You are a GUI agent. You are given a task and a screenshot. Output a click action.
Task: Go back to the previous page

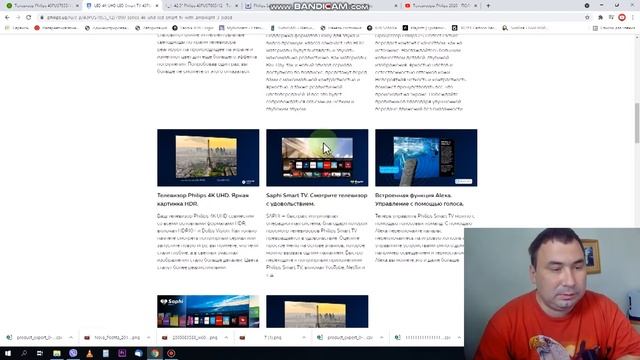click(7, 18)
